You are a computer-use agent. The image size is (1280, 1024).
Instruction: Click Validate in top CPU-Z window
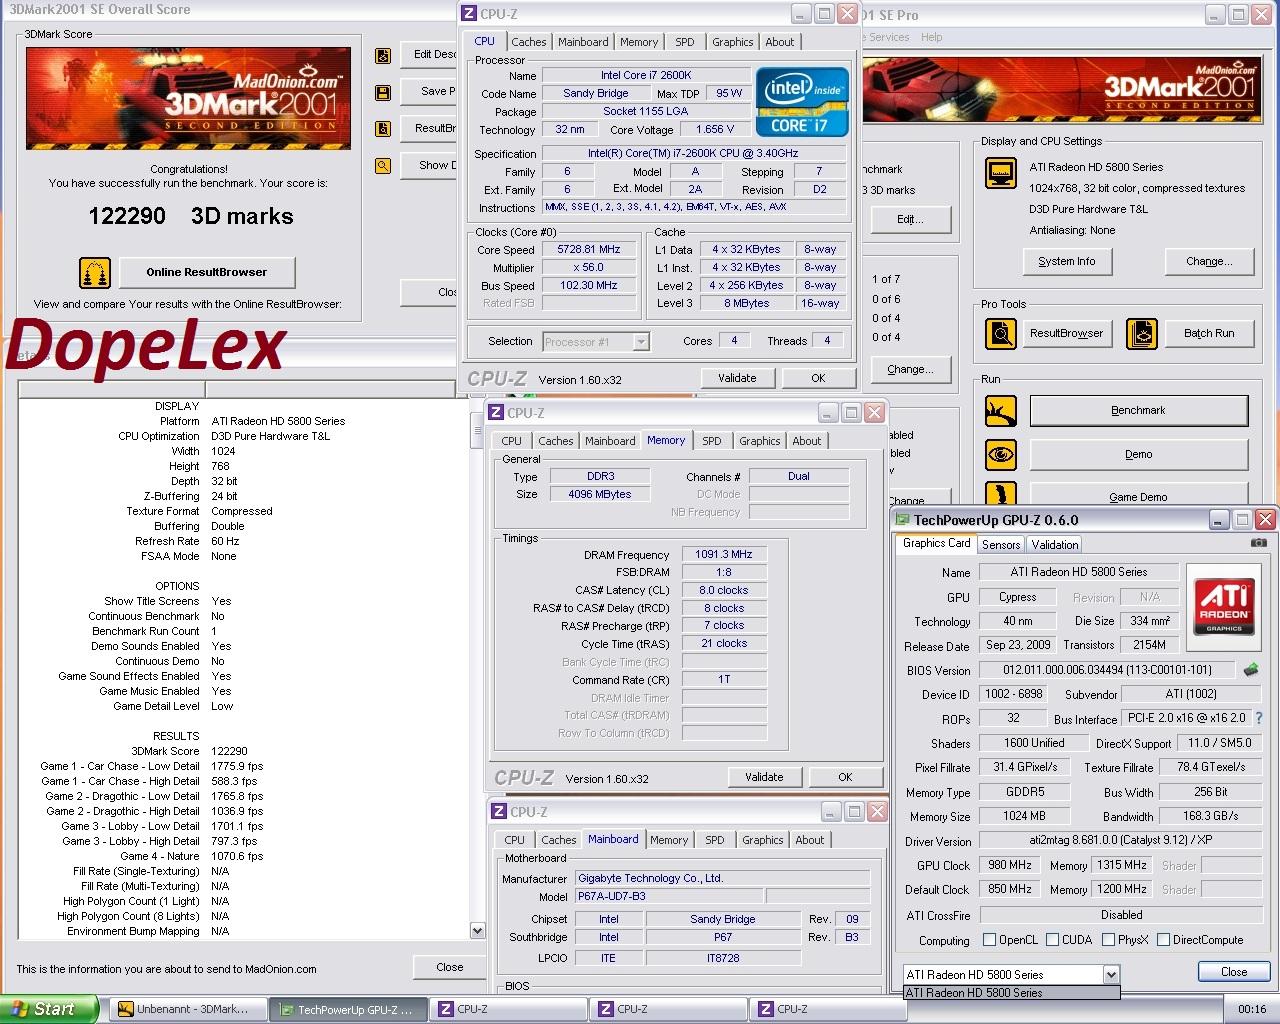pyautogui.click(x=737, y=378)
